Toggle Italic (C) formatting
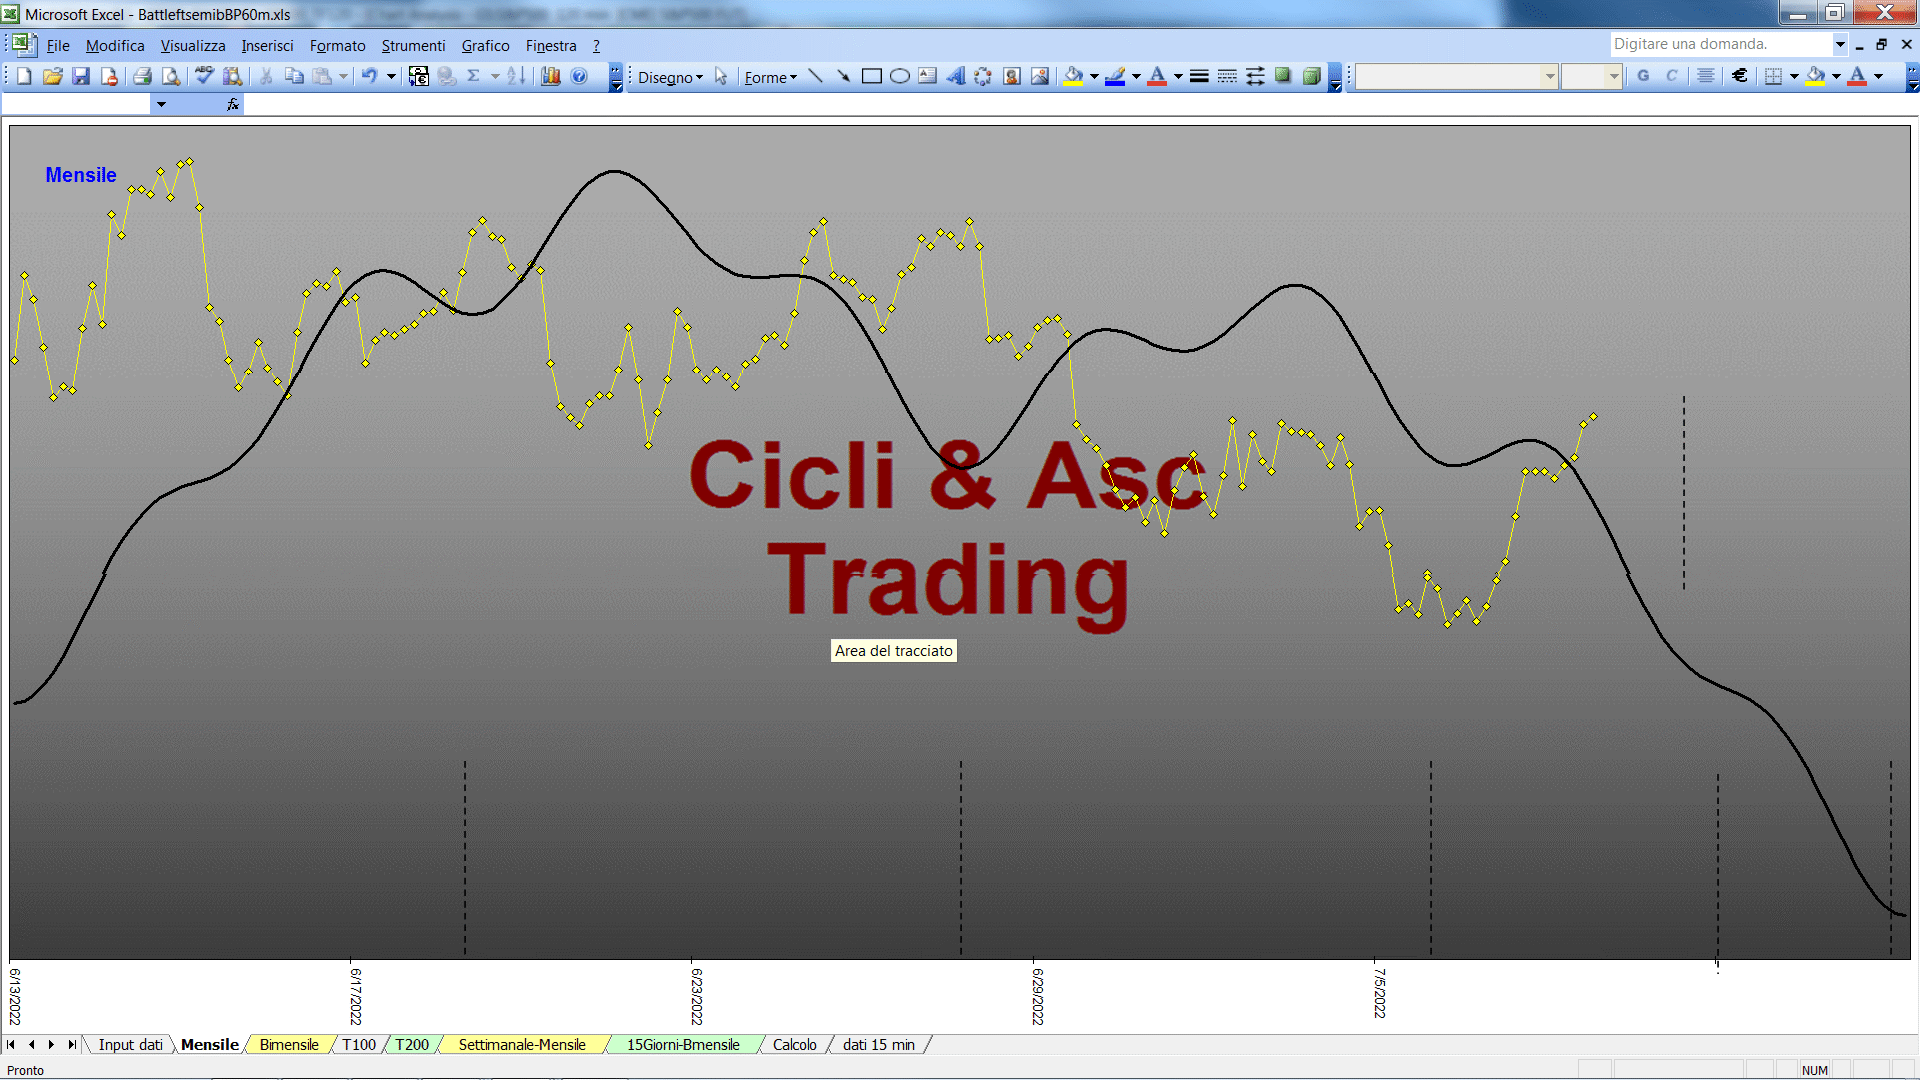1920x1080 pixels. click(1671, 76)
